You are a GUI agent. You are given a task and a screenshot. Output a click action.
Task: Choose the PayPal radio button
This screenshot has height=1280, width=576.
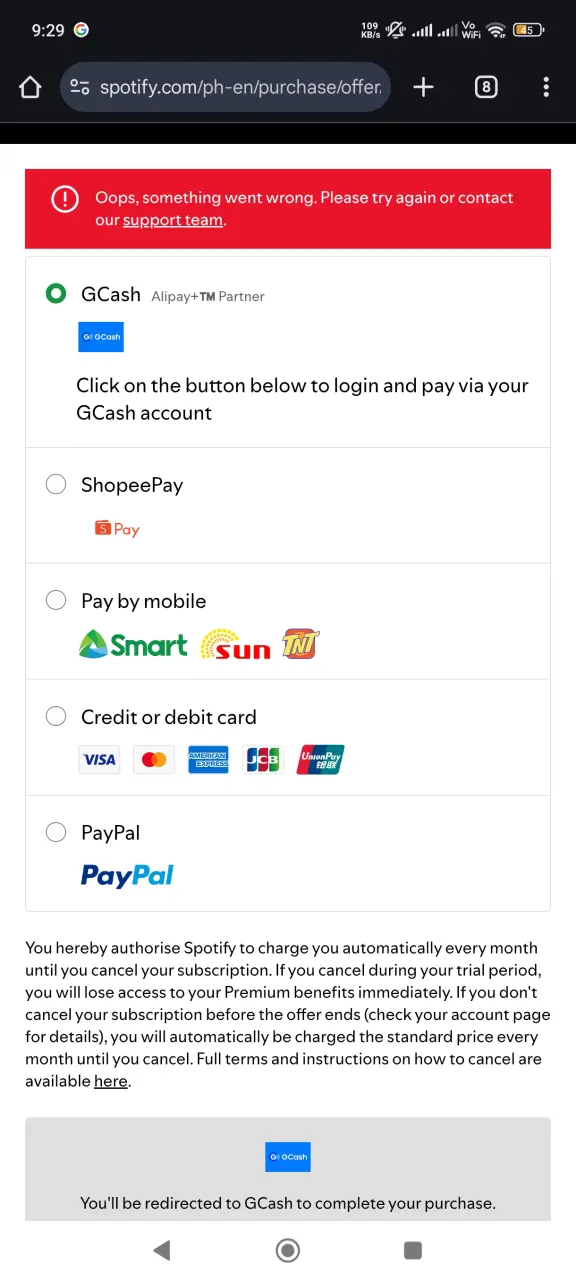[56, 832]
